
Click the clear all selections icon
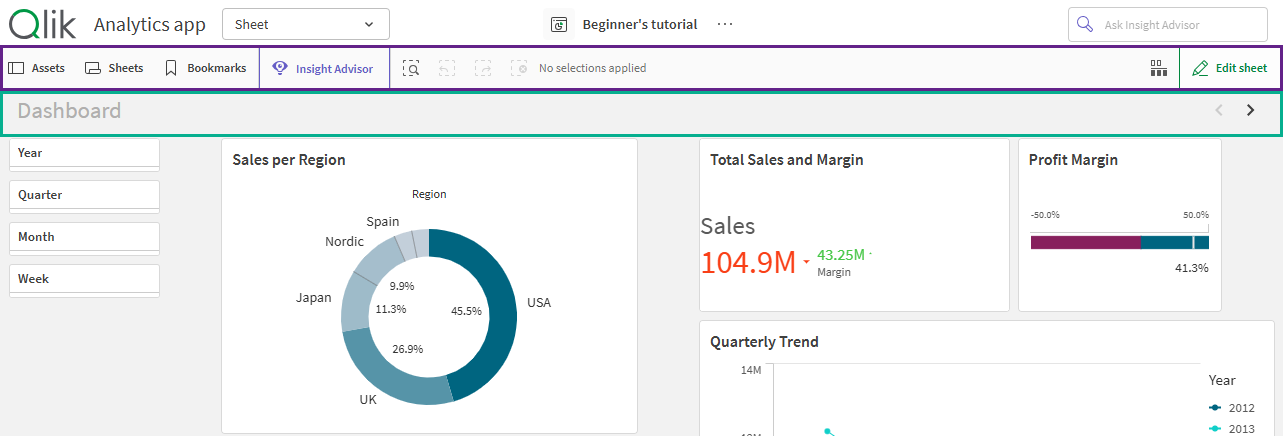click(x=518, y=68)
